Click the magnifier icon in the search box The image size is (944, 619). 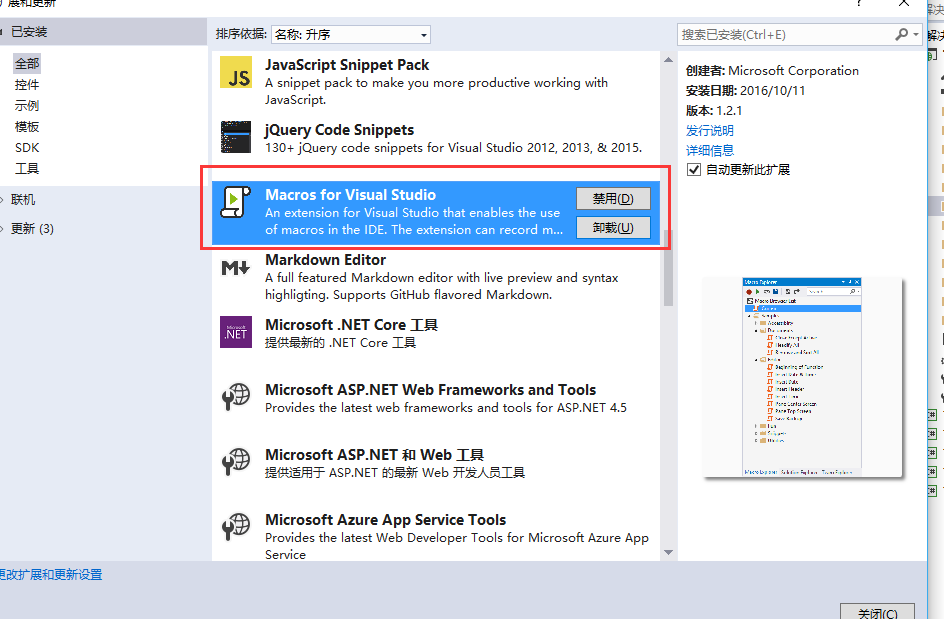[901, 34]
